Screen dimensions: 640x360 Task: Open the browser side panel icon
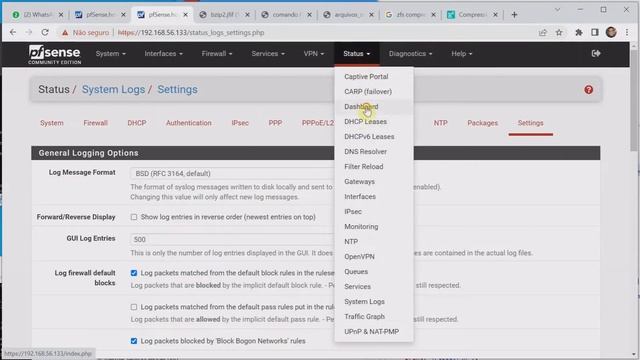pyautogui.click(x=595, y=33)
